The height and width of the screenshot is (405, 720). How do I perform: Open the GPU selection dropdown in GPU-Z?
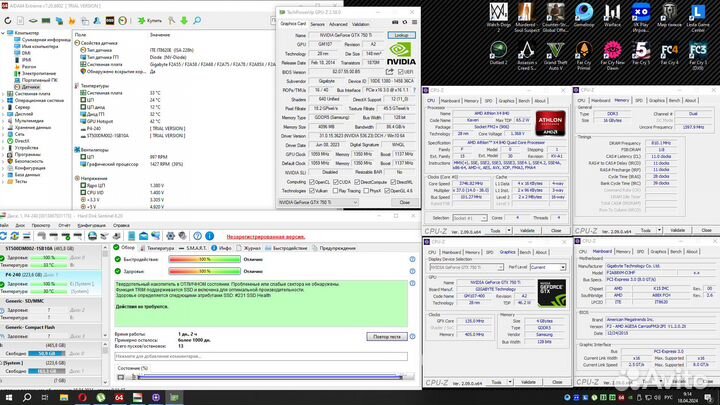click(x=318, y=202)
